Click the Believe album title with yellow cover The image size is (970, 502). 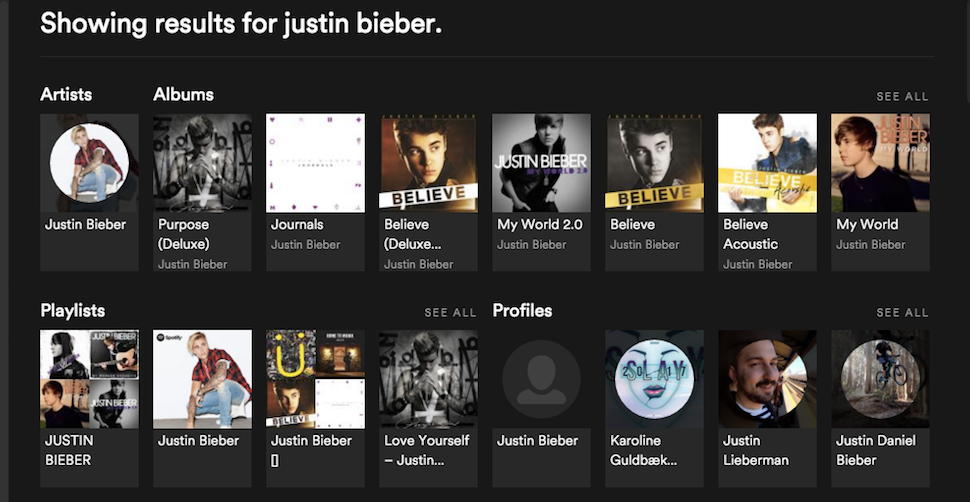coord(632,224)
